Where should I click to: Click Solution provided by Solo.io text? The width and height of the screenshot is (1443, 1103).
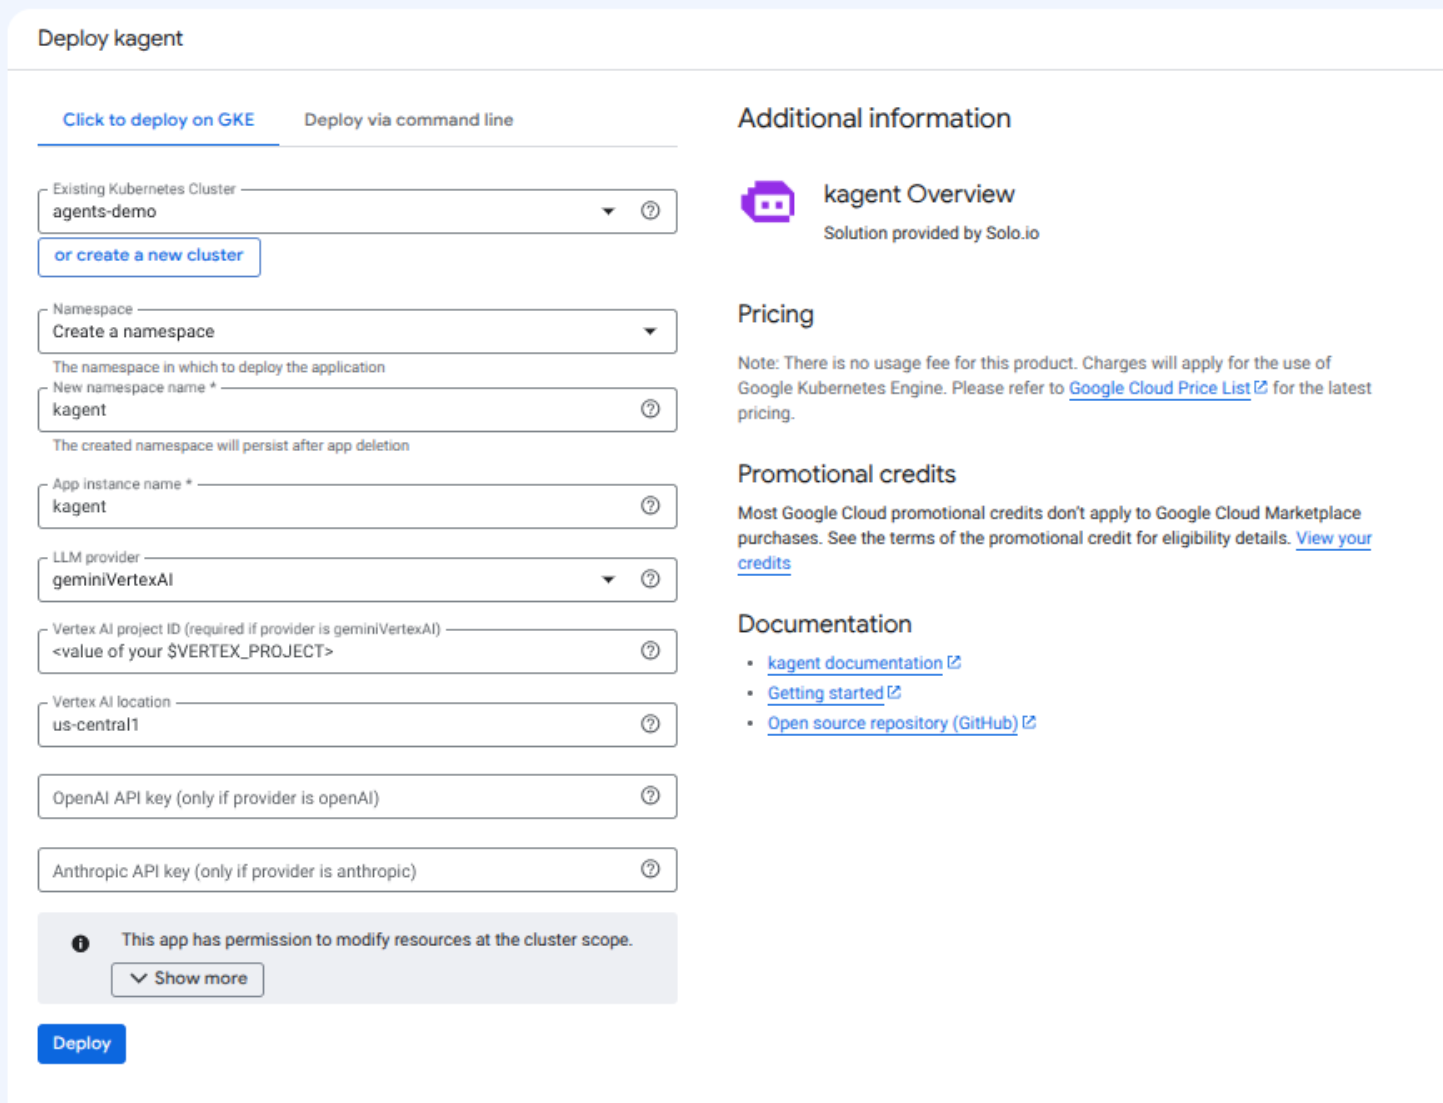[x=931, y=233]
